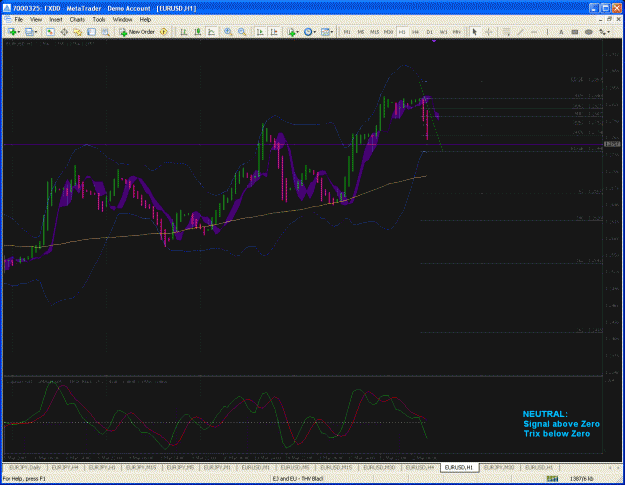This screenshot has width=625, height=485.
Task: Click the connection status bars indicator
Action: click(x=552, y=478)
